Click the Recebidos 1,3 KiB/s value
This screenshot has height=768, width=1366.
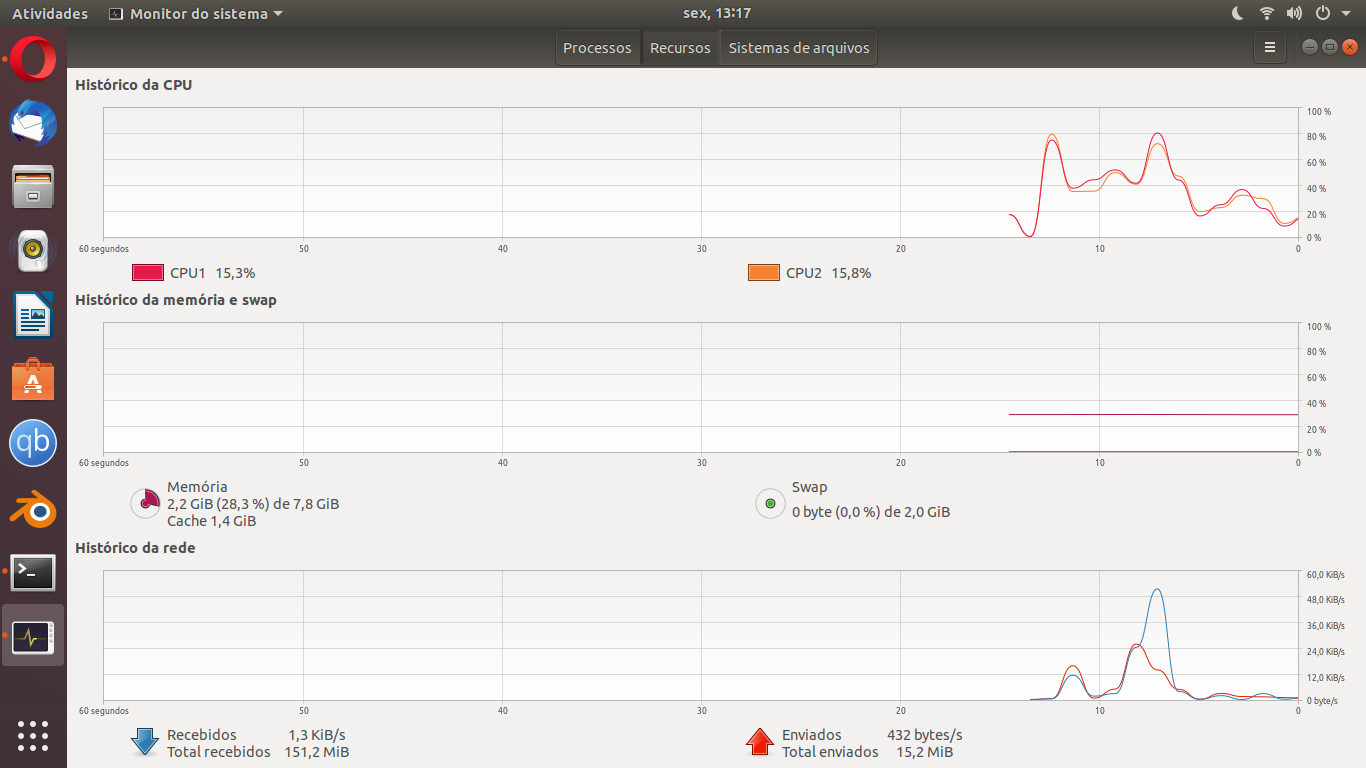[x=317, y=735]
